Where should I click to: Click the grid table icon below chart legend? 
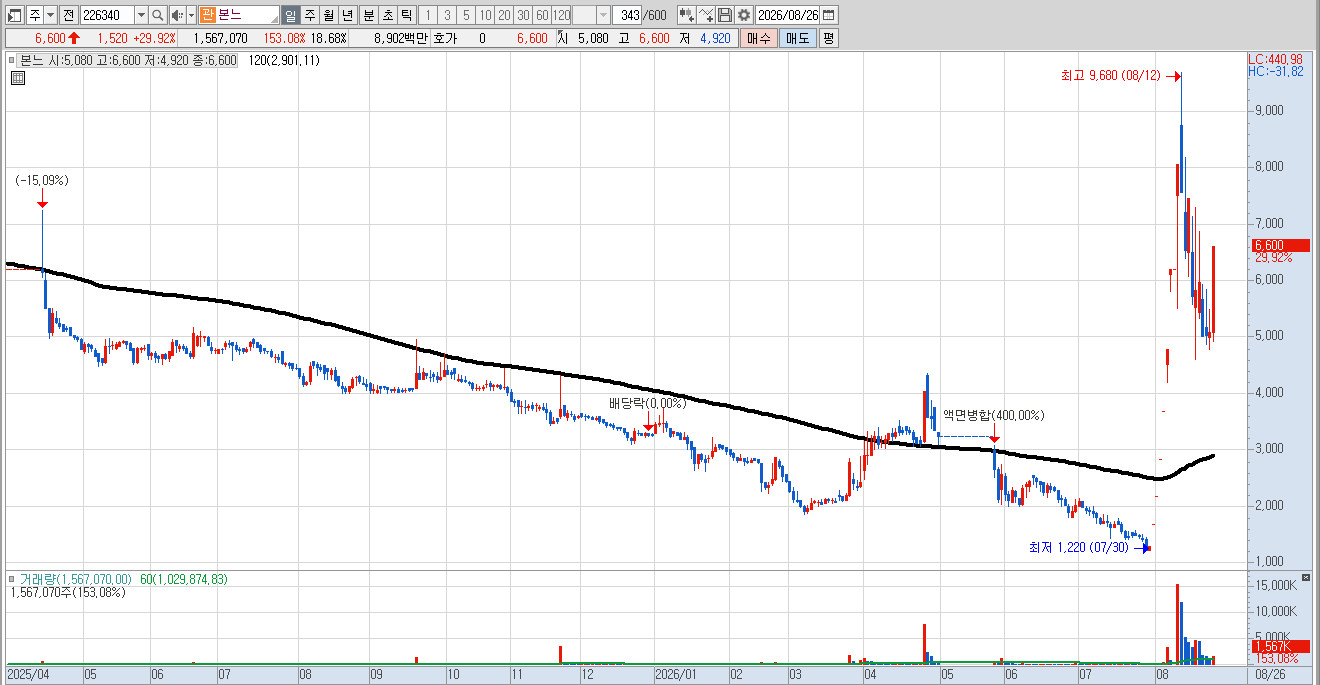(x=17, y=78)
